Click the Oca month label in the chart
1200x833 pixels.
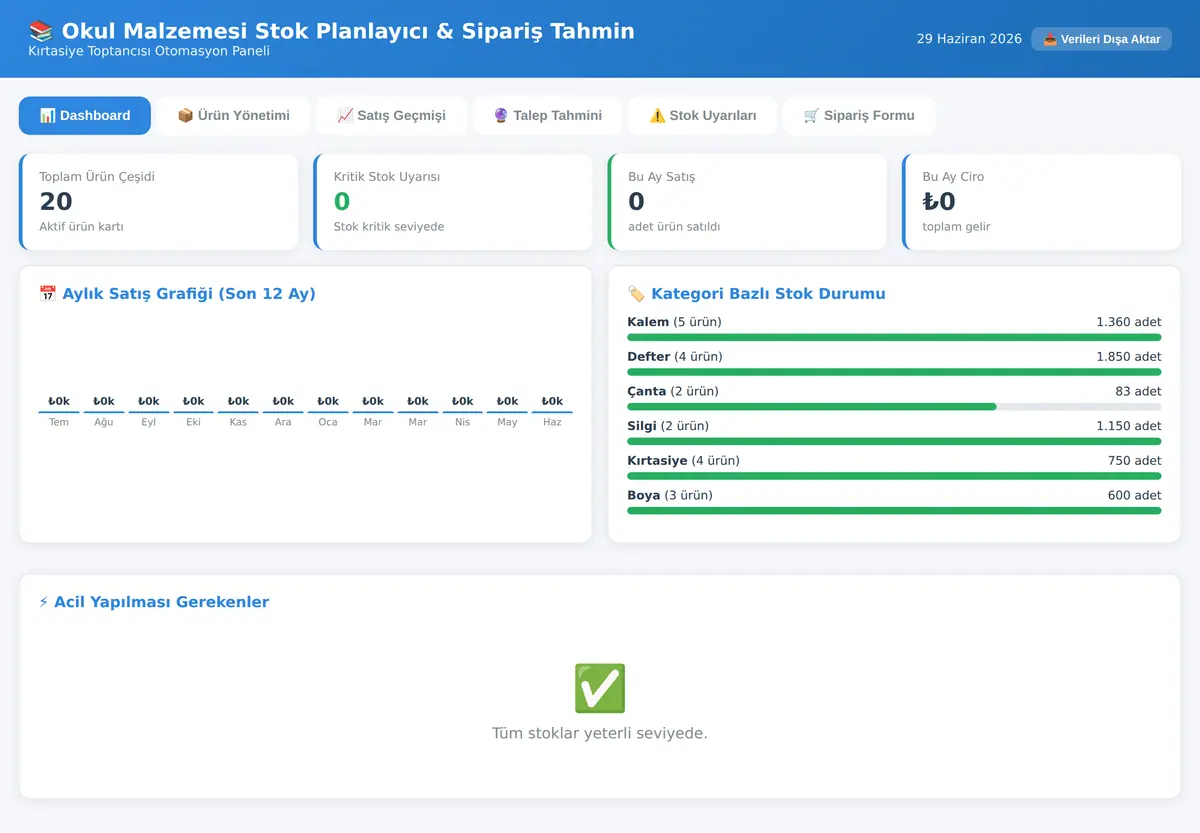pos(328,422)
